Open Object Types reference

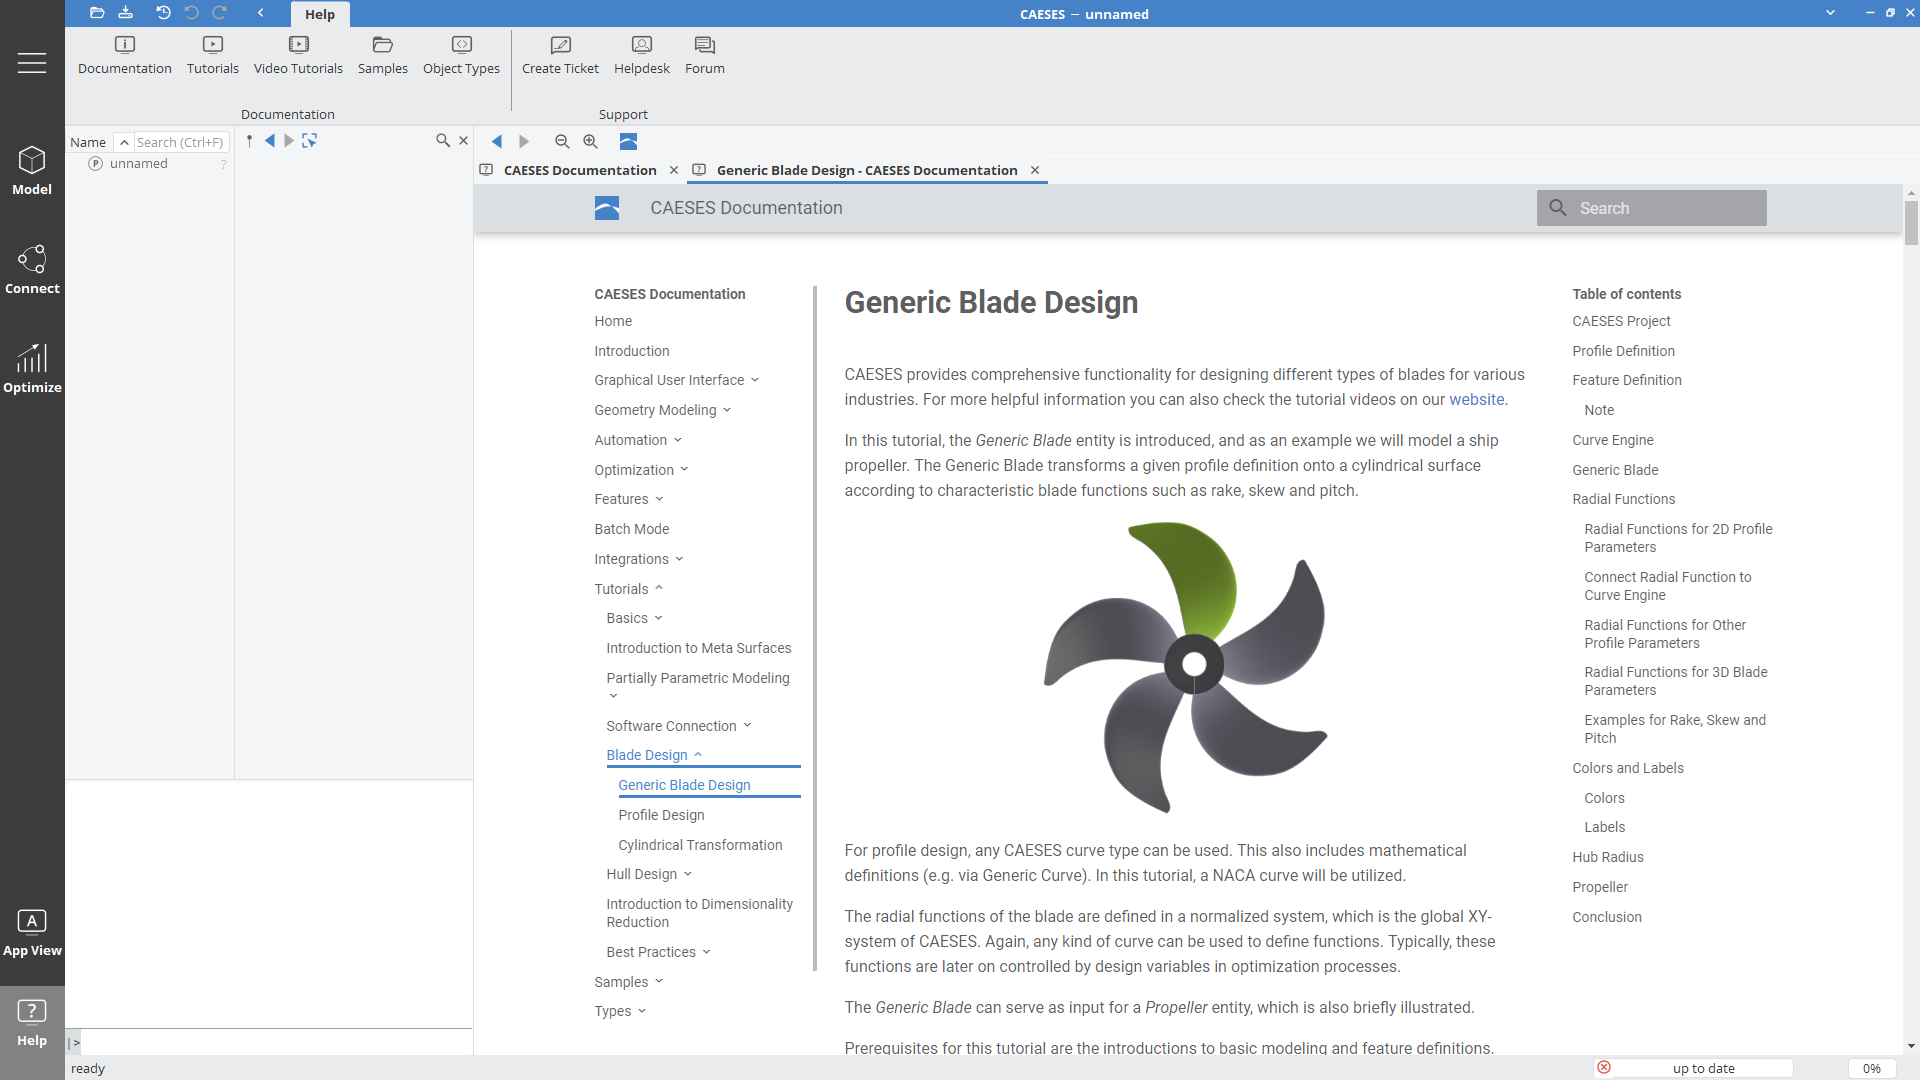[461, 55]
